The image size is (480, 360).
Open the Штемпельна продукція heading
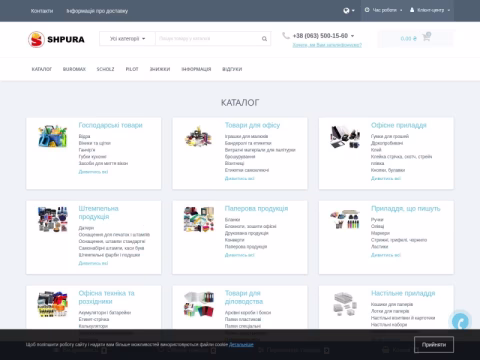(99, 213)
